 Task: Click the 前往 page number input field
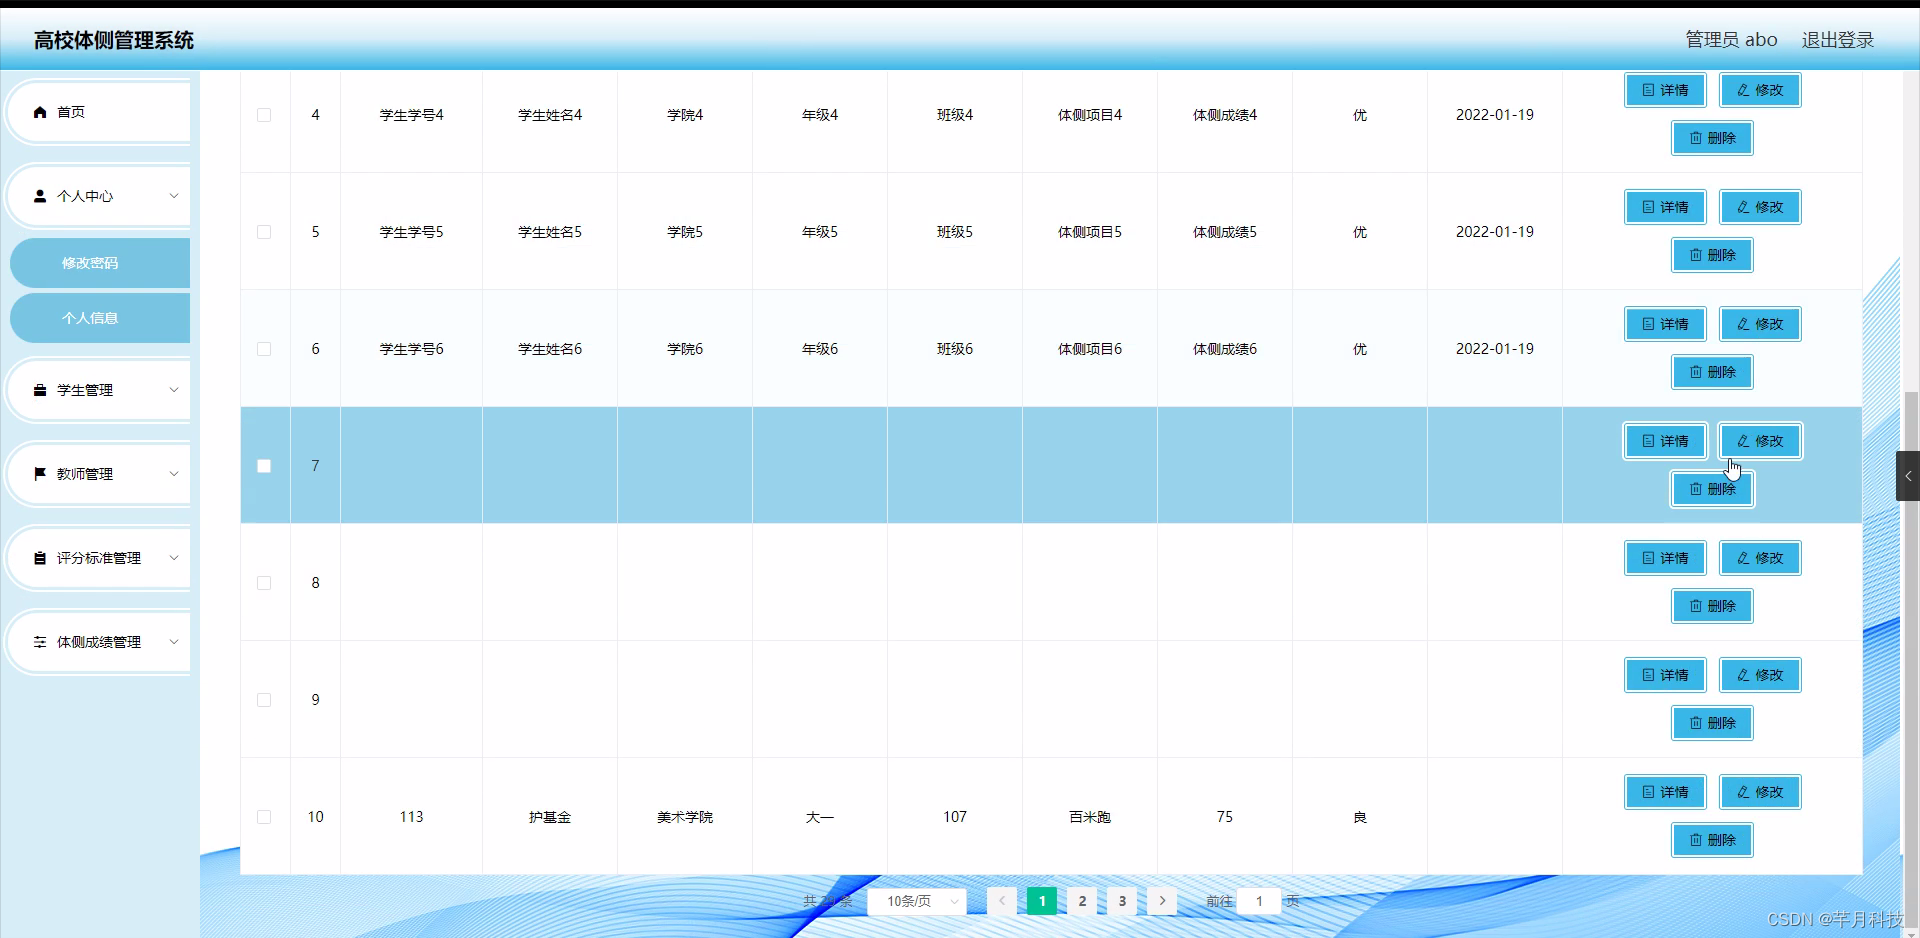pyautogui.click(x=1258, y=901)
